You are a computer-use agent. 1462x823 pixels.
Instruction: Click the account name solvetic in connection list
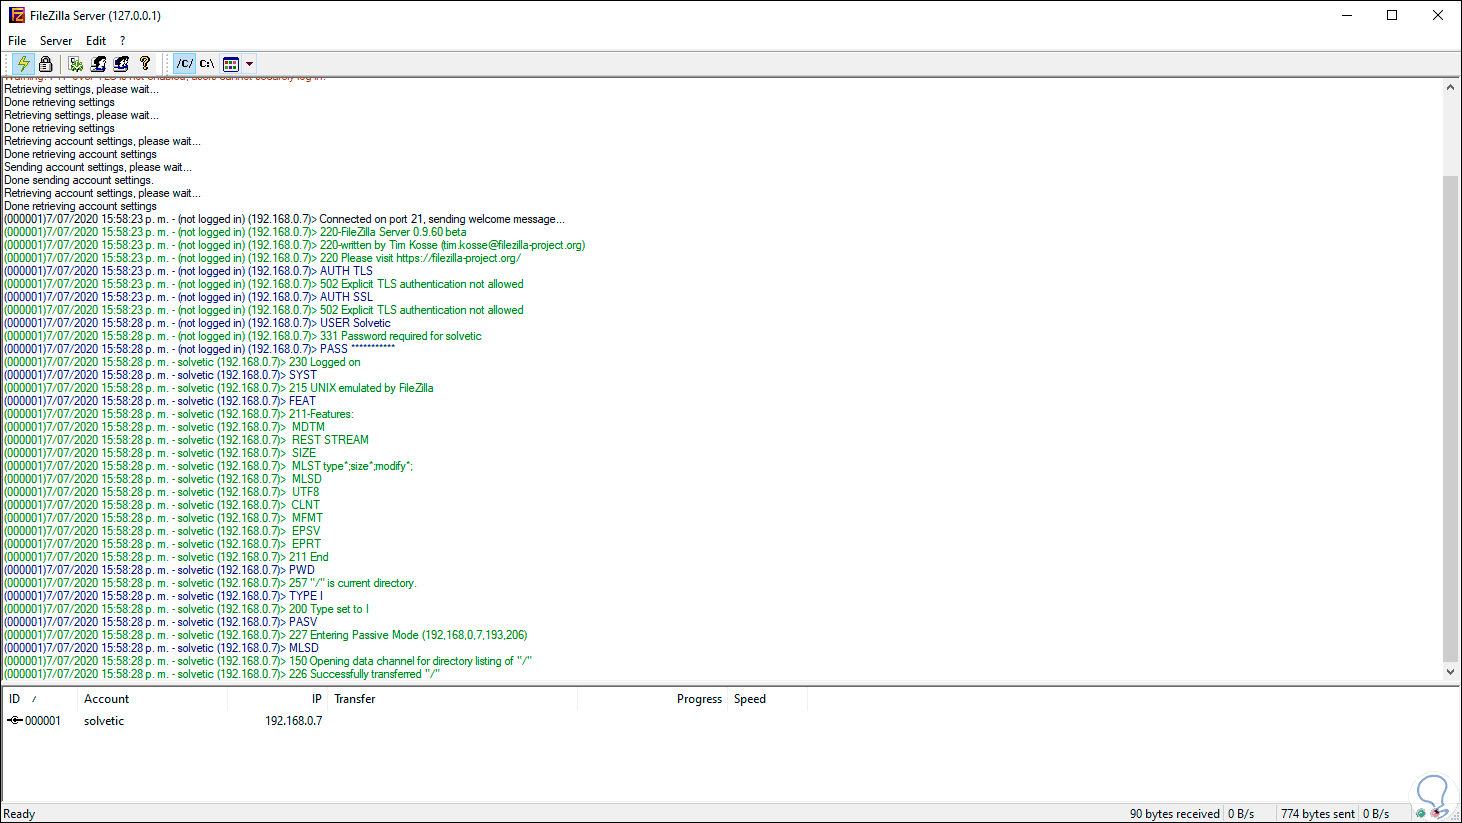[x=104, y=721]
